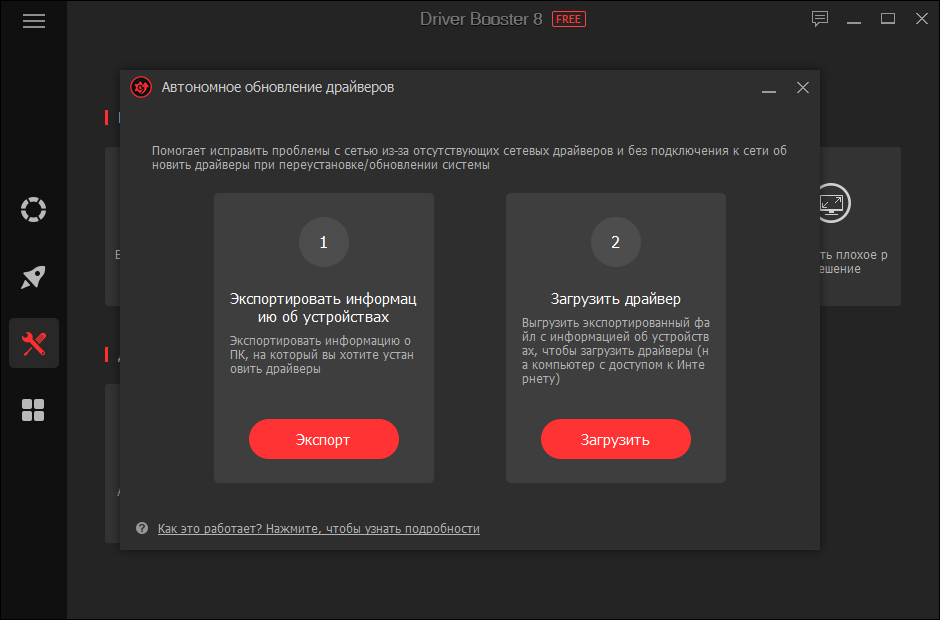Maximize the Driver Booster main window
Screen dimensions: 940x620
pyautogui.click(x=888, y=19)
